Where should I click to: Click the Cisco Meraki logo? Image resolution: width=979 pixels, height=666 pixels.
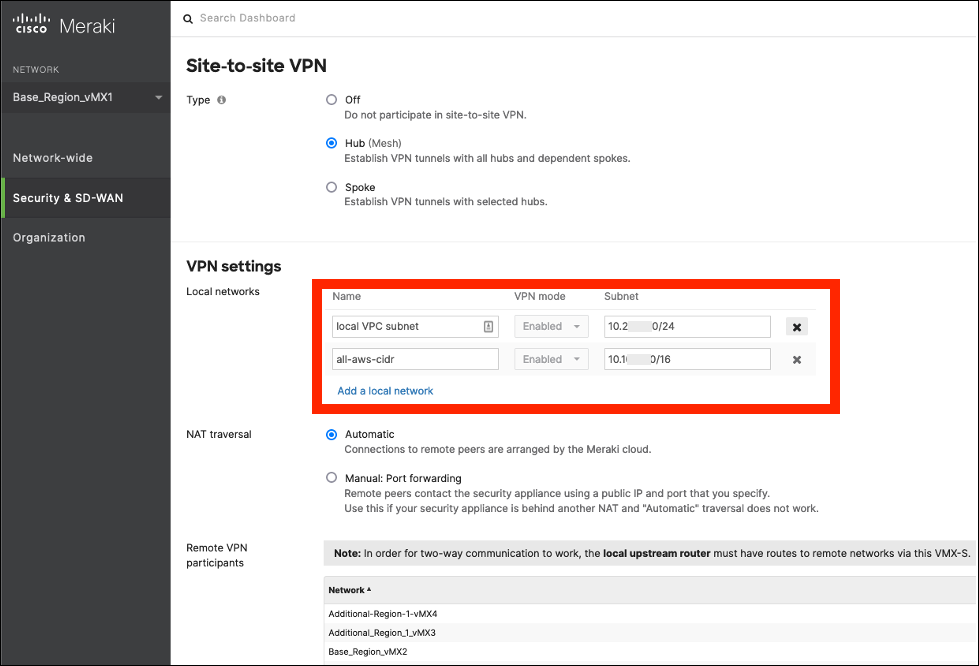[x=58, y=22]
